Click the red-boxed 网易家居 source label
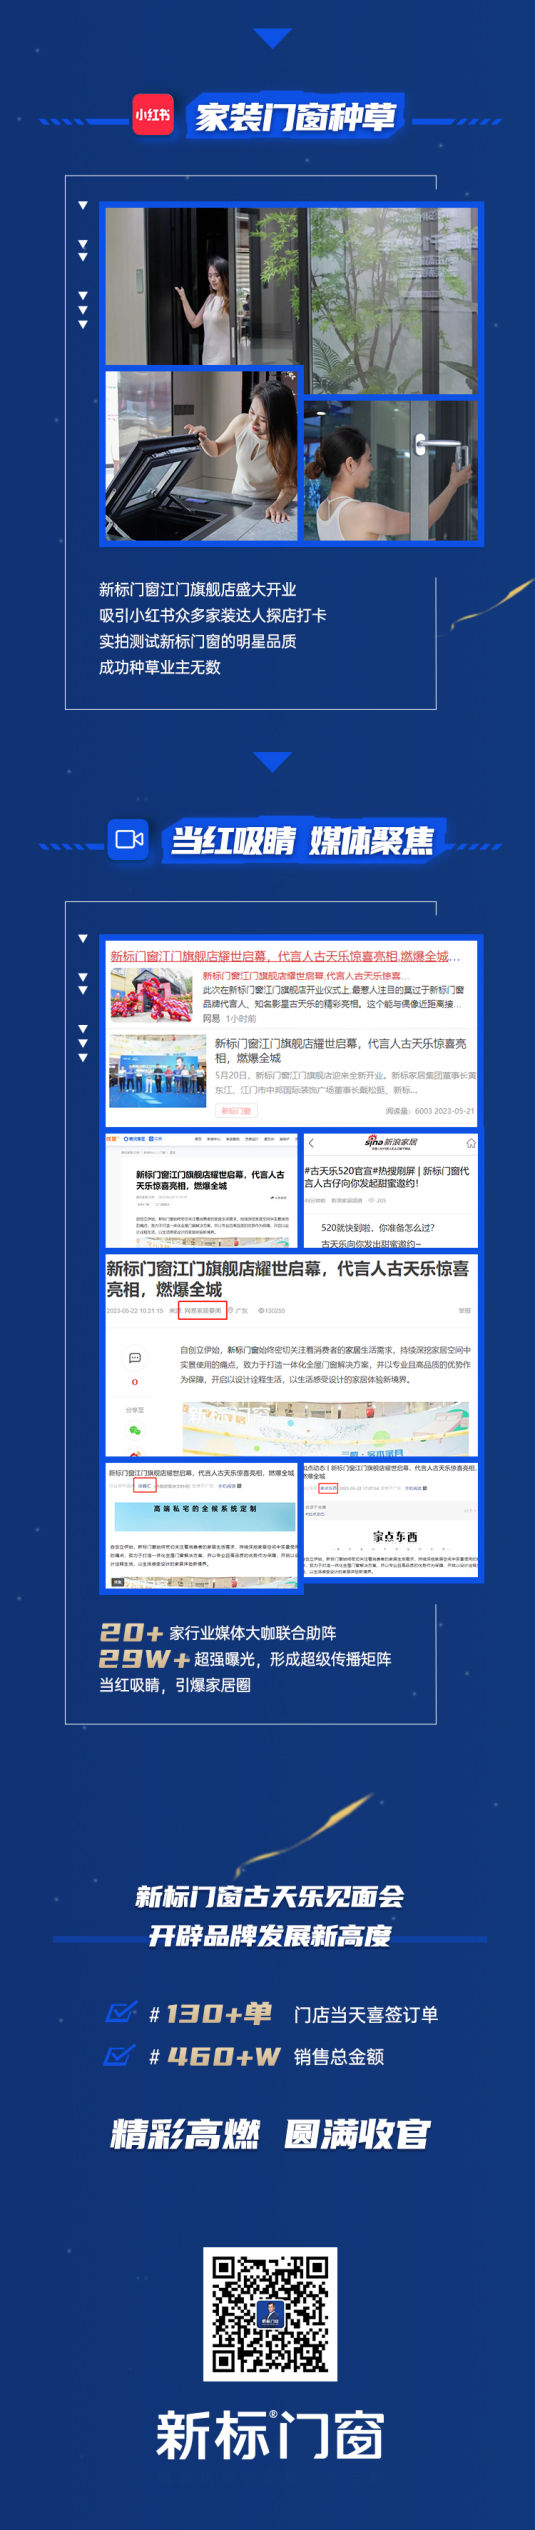 203,1310
